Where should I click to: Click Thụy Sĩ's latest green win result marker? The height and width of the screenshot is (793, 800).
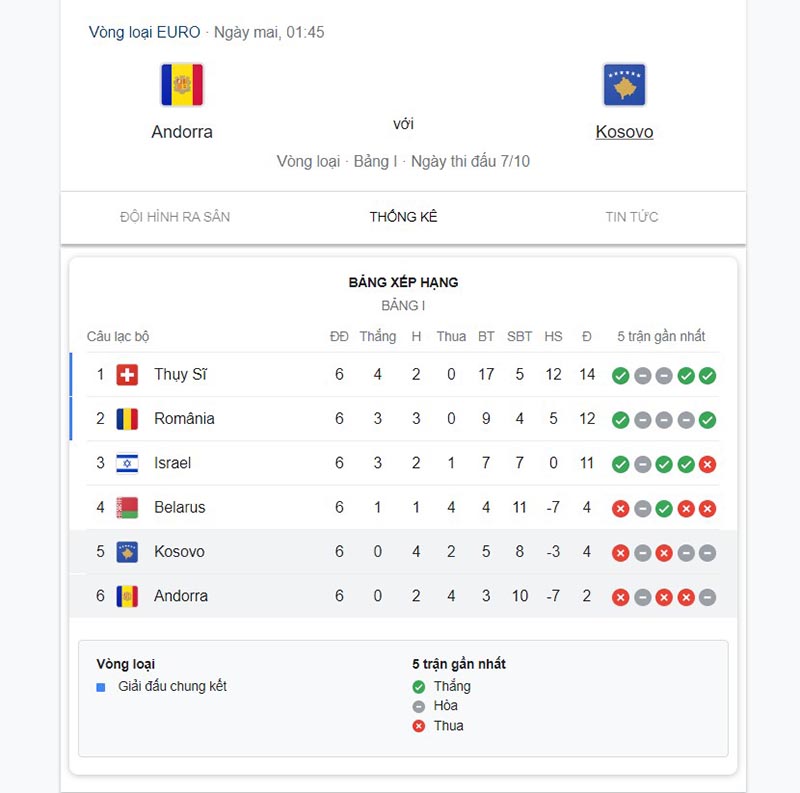709,375
